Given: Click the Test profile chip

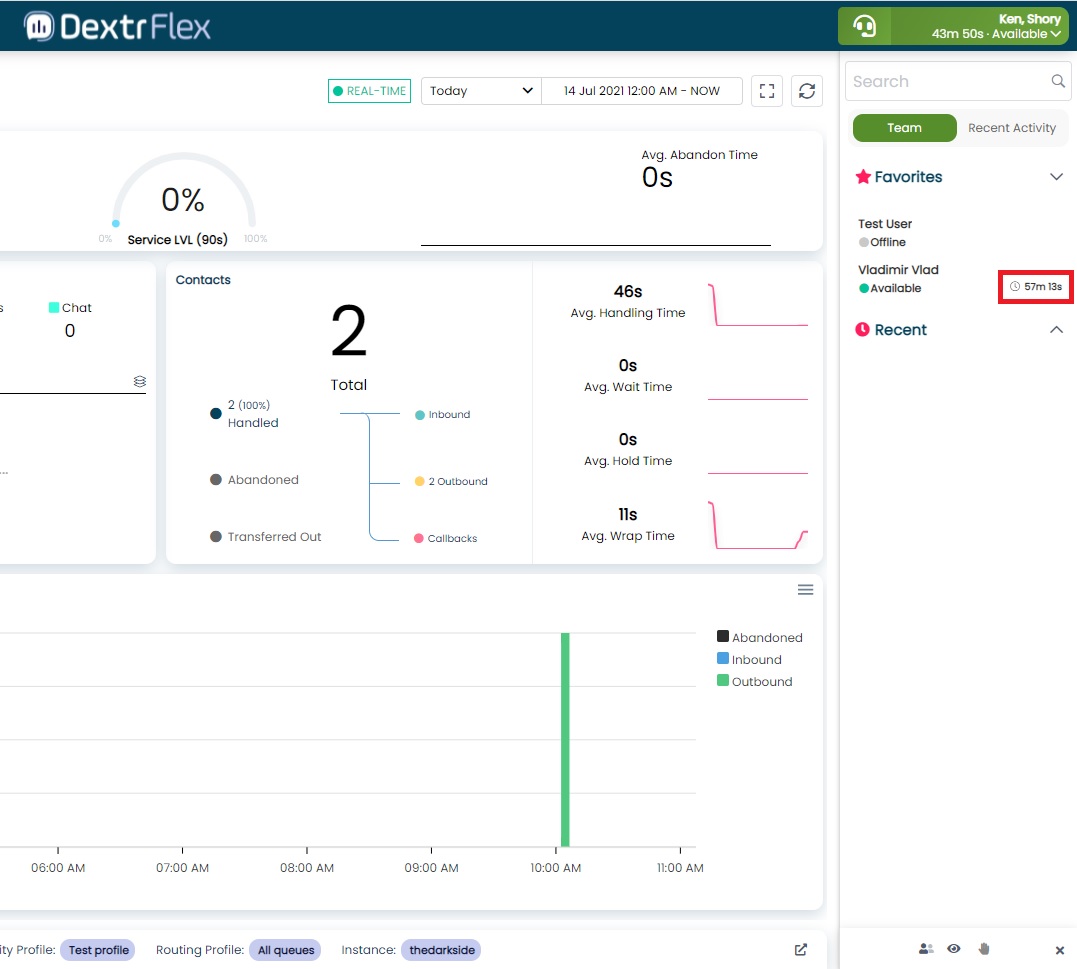Looking at the screenshot, I should click(x=98, y=950).
